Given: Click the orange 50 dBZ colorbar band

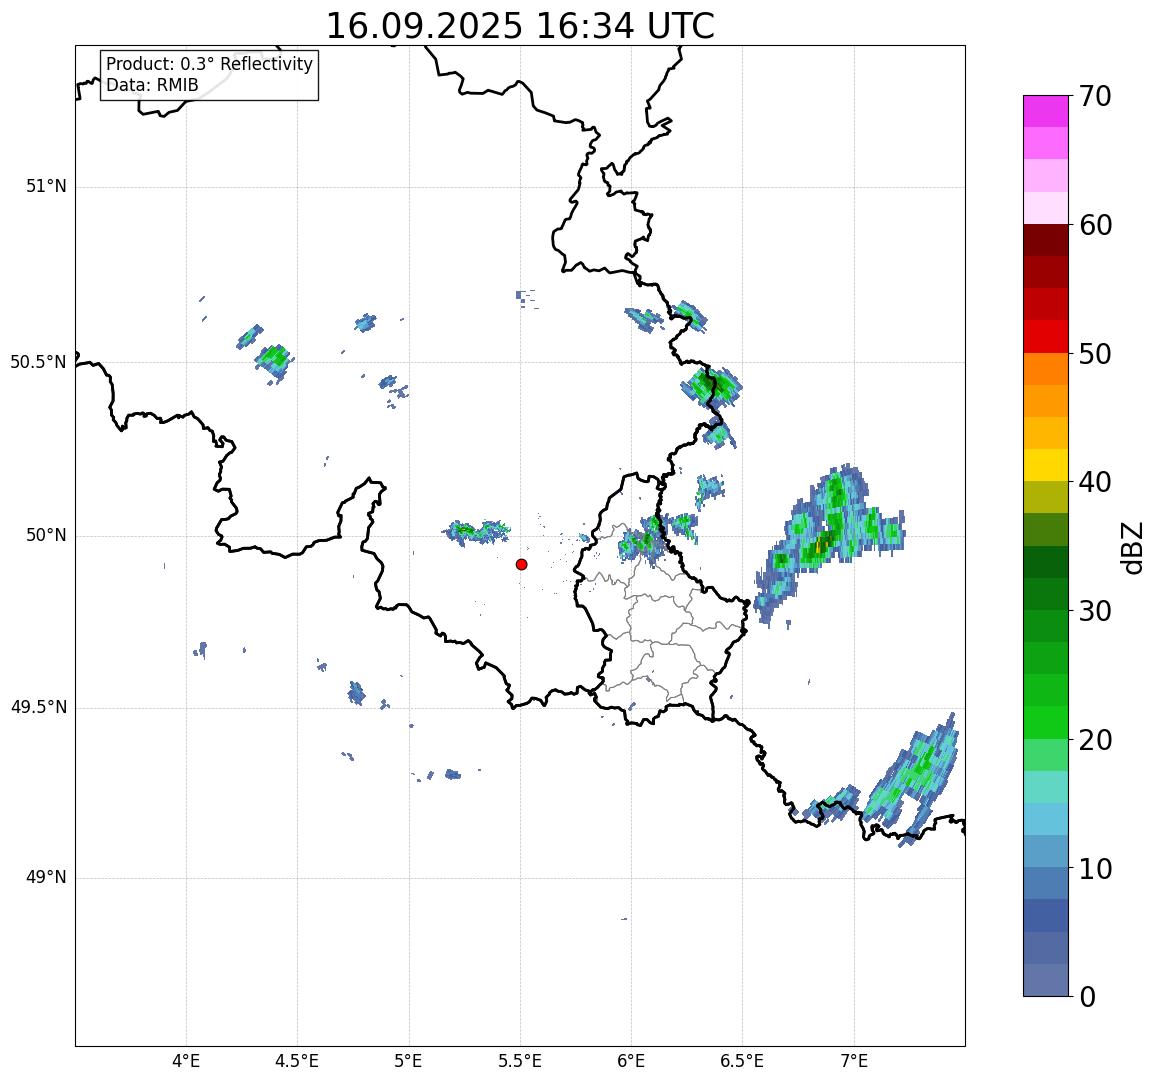Looking at the screenshot, I should click(x=1046, y=369).
